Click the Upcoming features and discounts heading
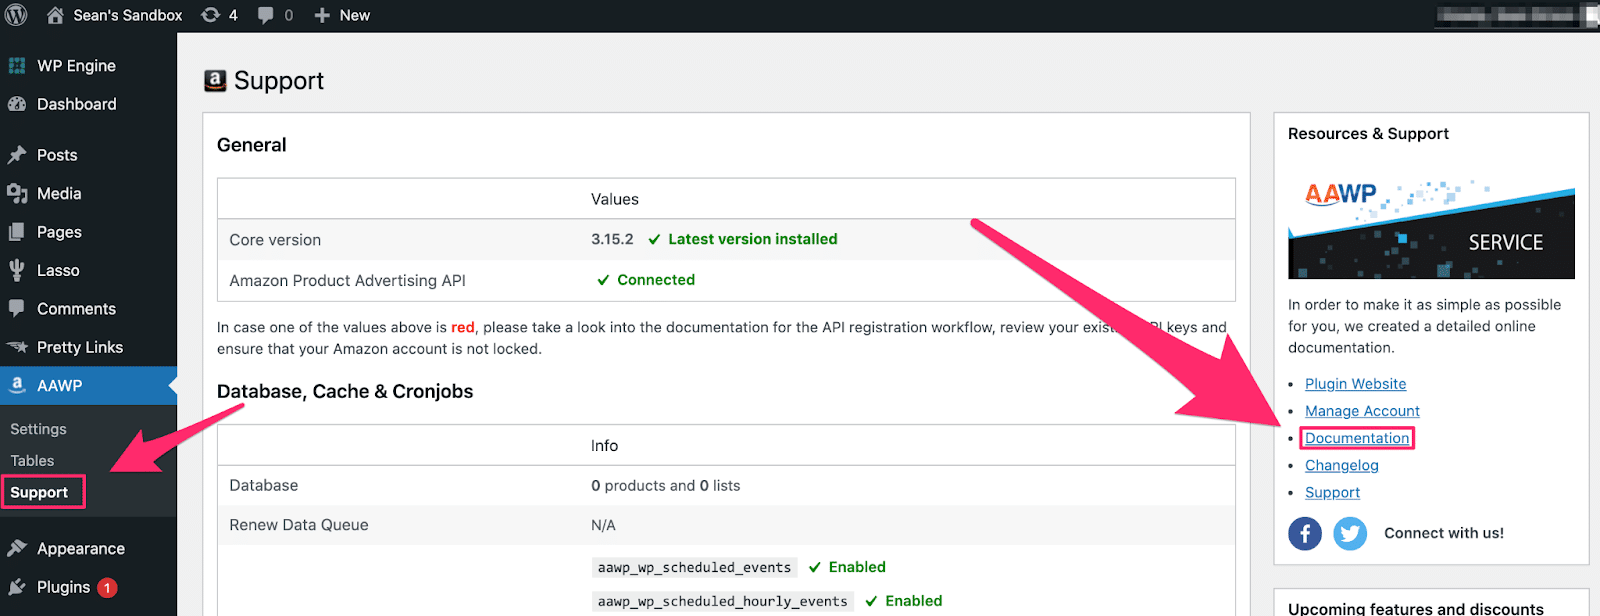Screen dimensions: 1600x616 (1416, 608)
